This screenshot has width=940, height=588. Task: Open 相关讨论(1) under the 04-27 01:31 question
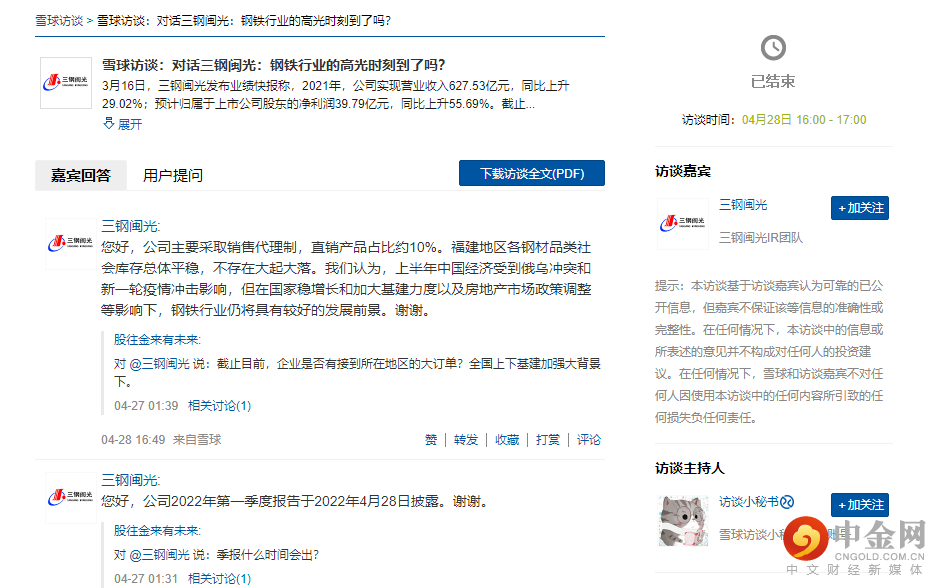(x=219, y=578)
